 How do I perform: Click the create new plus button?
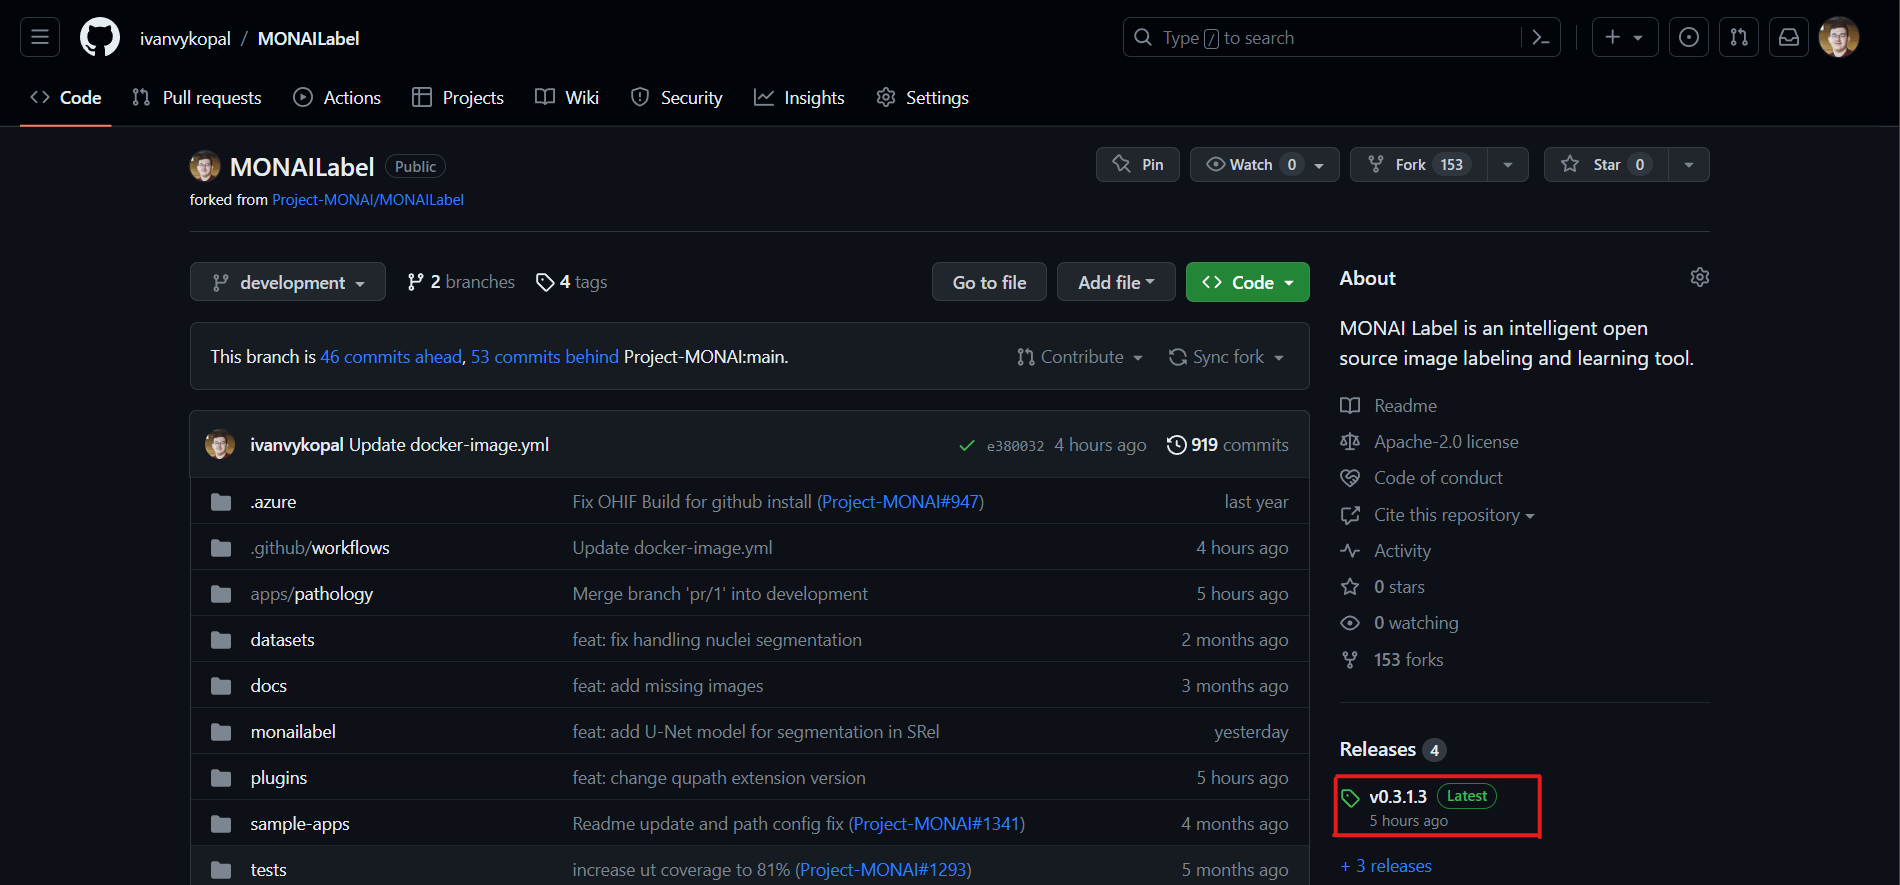pyautogui.click(x=1625, y=37)
